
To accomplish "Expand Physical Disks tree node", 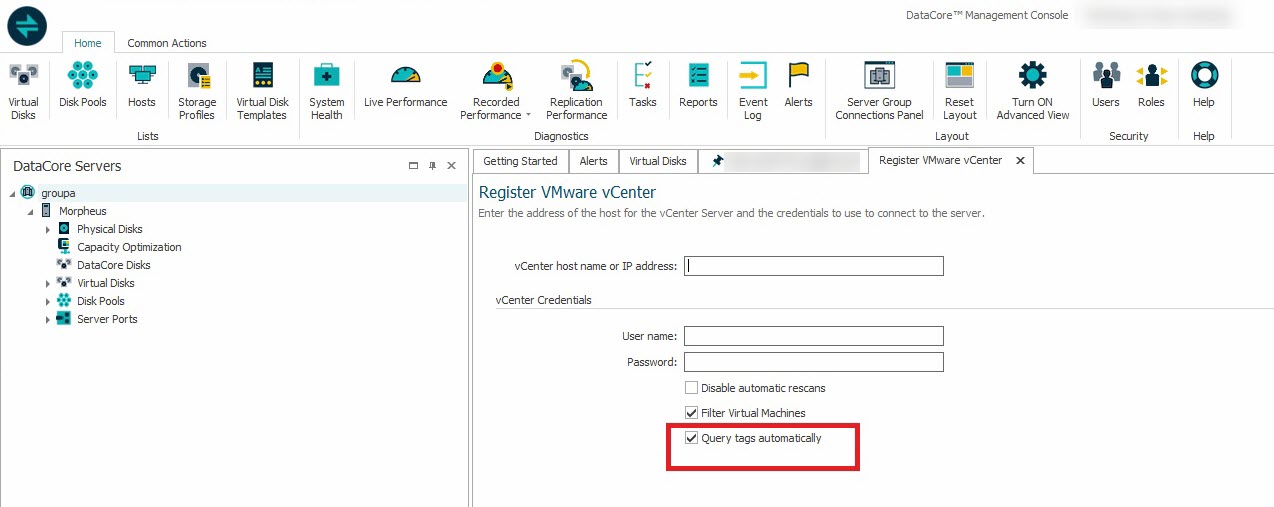I will (48, 230).
